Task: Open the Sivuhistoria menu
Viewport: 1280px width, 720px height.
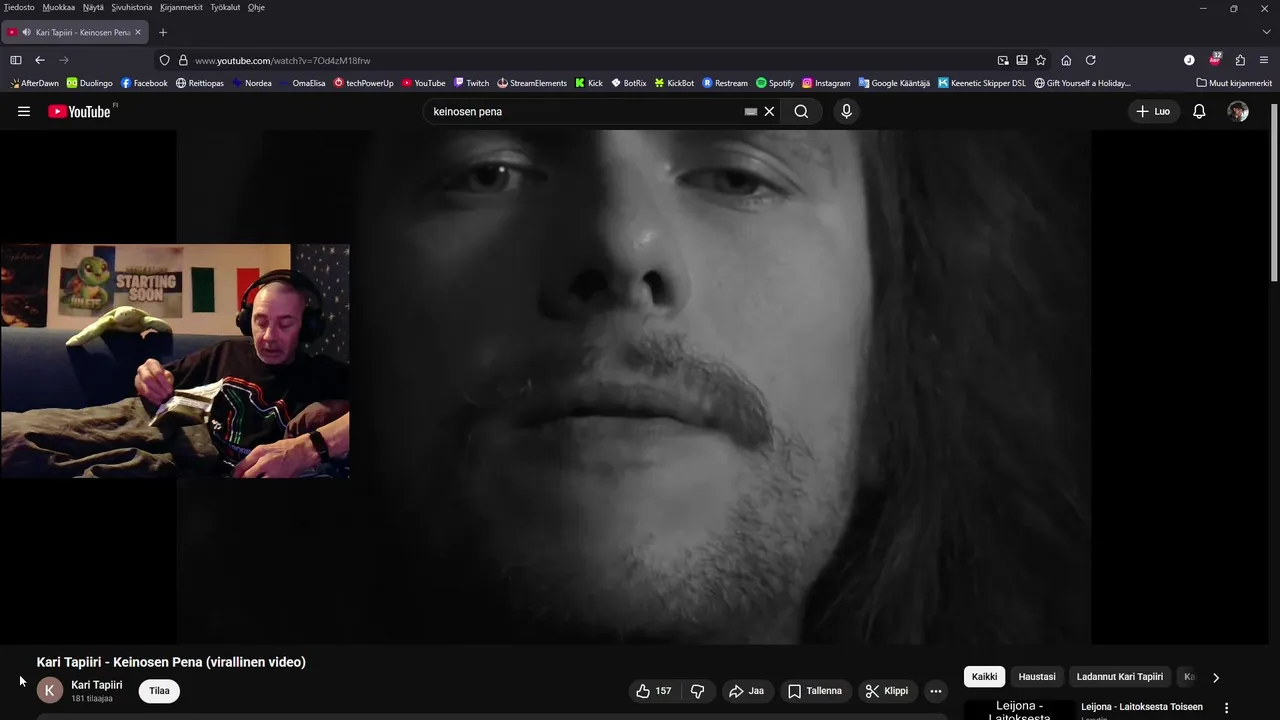Action: (x=131, y=7)
